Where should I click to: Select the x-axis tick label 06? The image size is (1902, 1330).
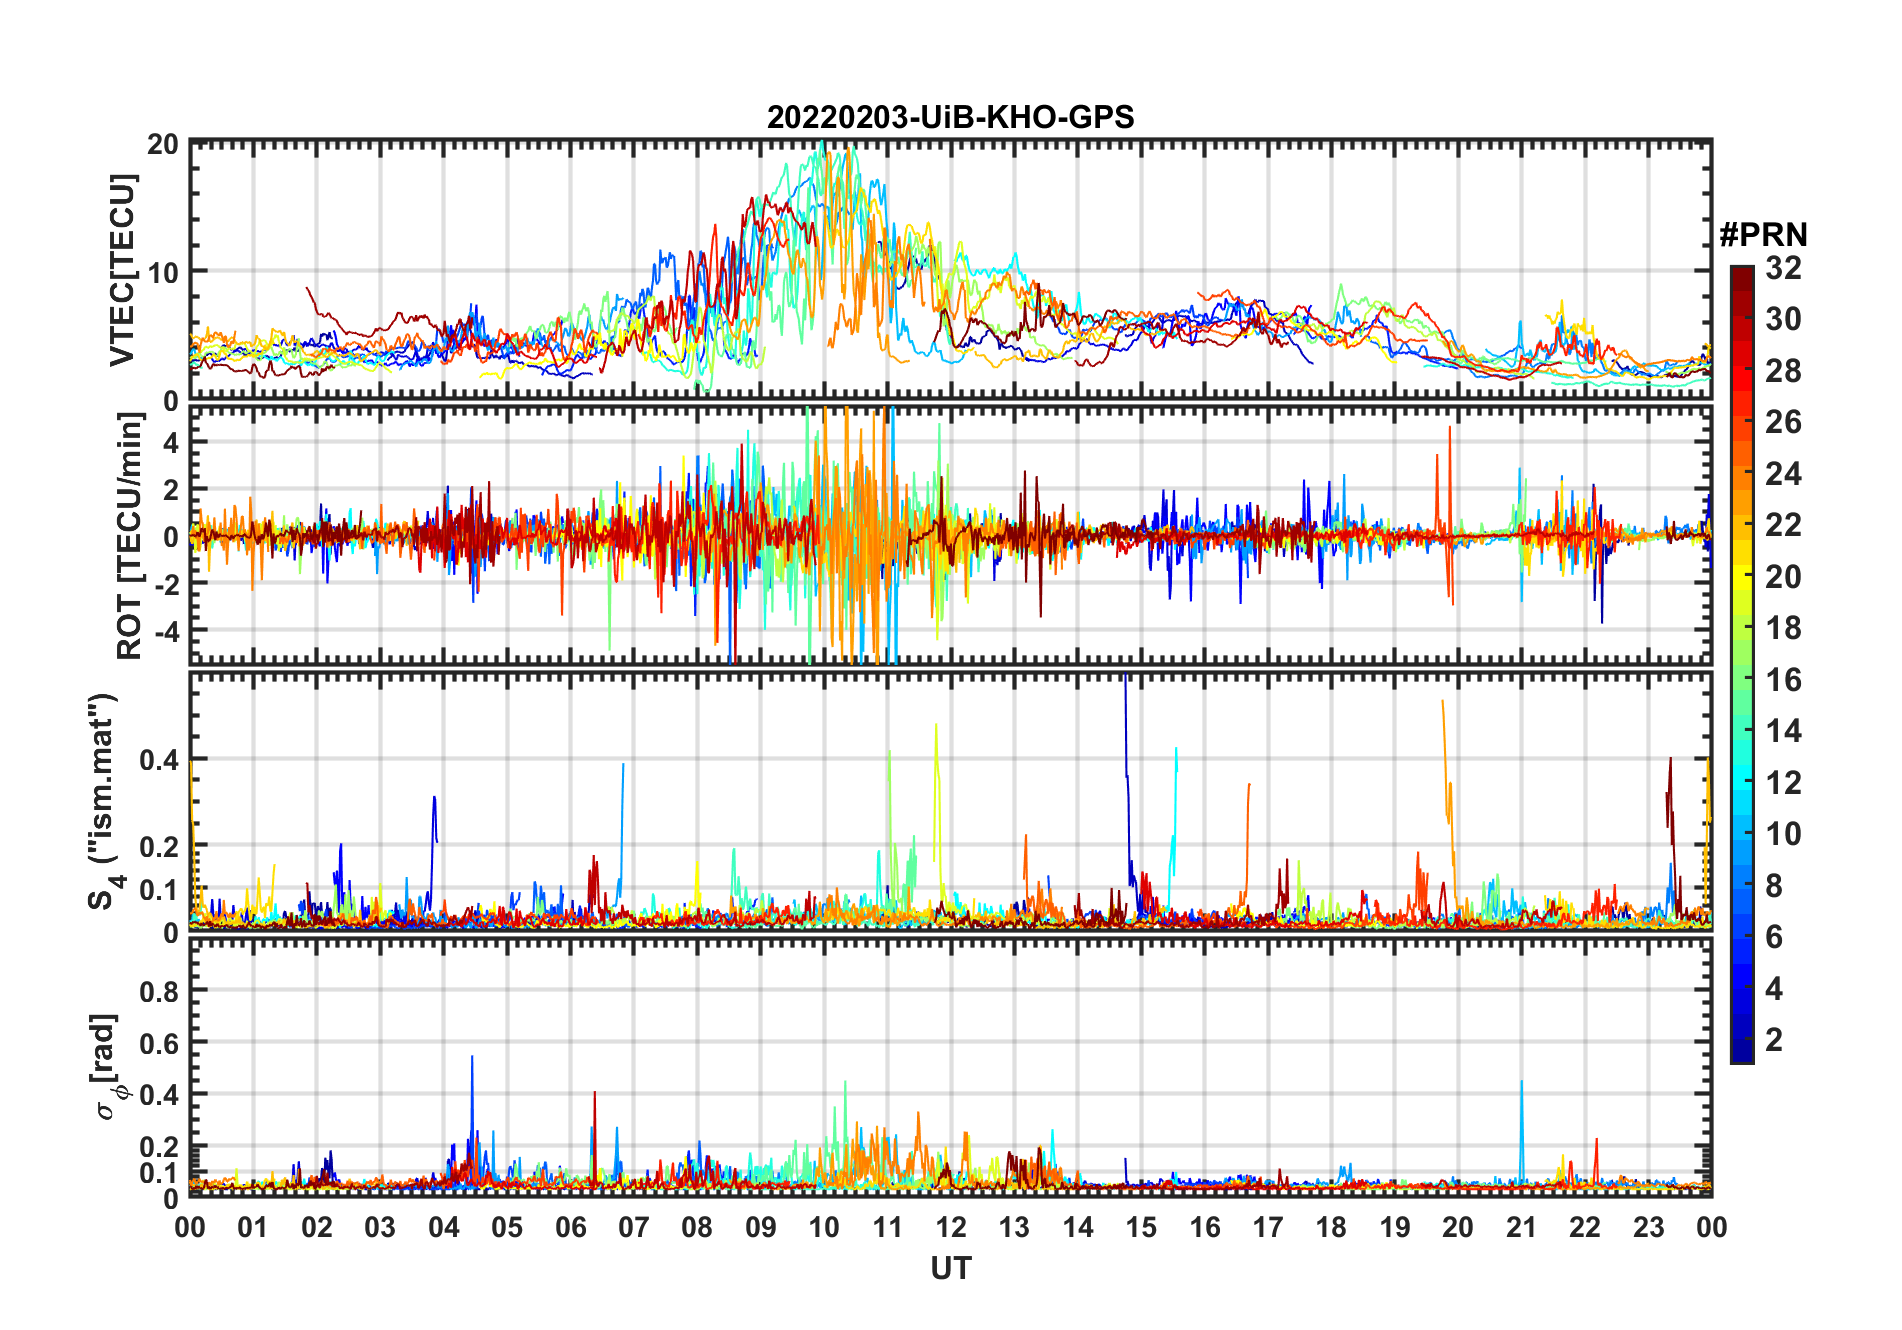pyautogui.click(x=570, y=1227)
